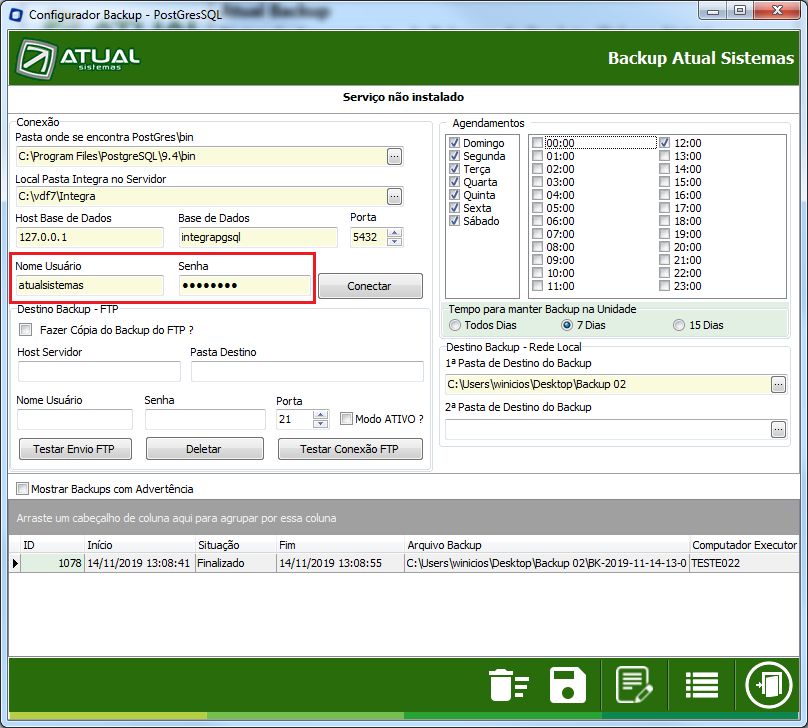Toggle the Terça checkbox

coord(454,168)
